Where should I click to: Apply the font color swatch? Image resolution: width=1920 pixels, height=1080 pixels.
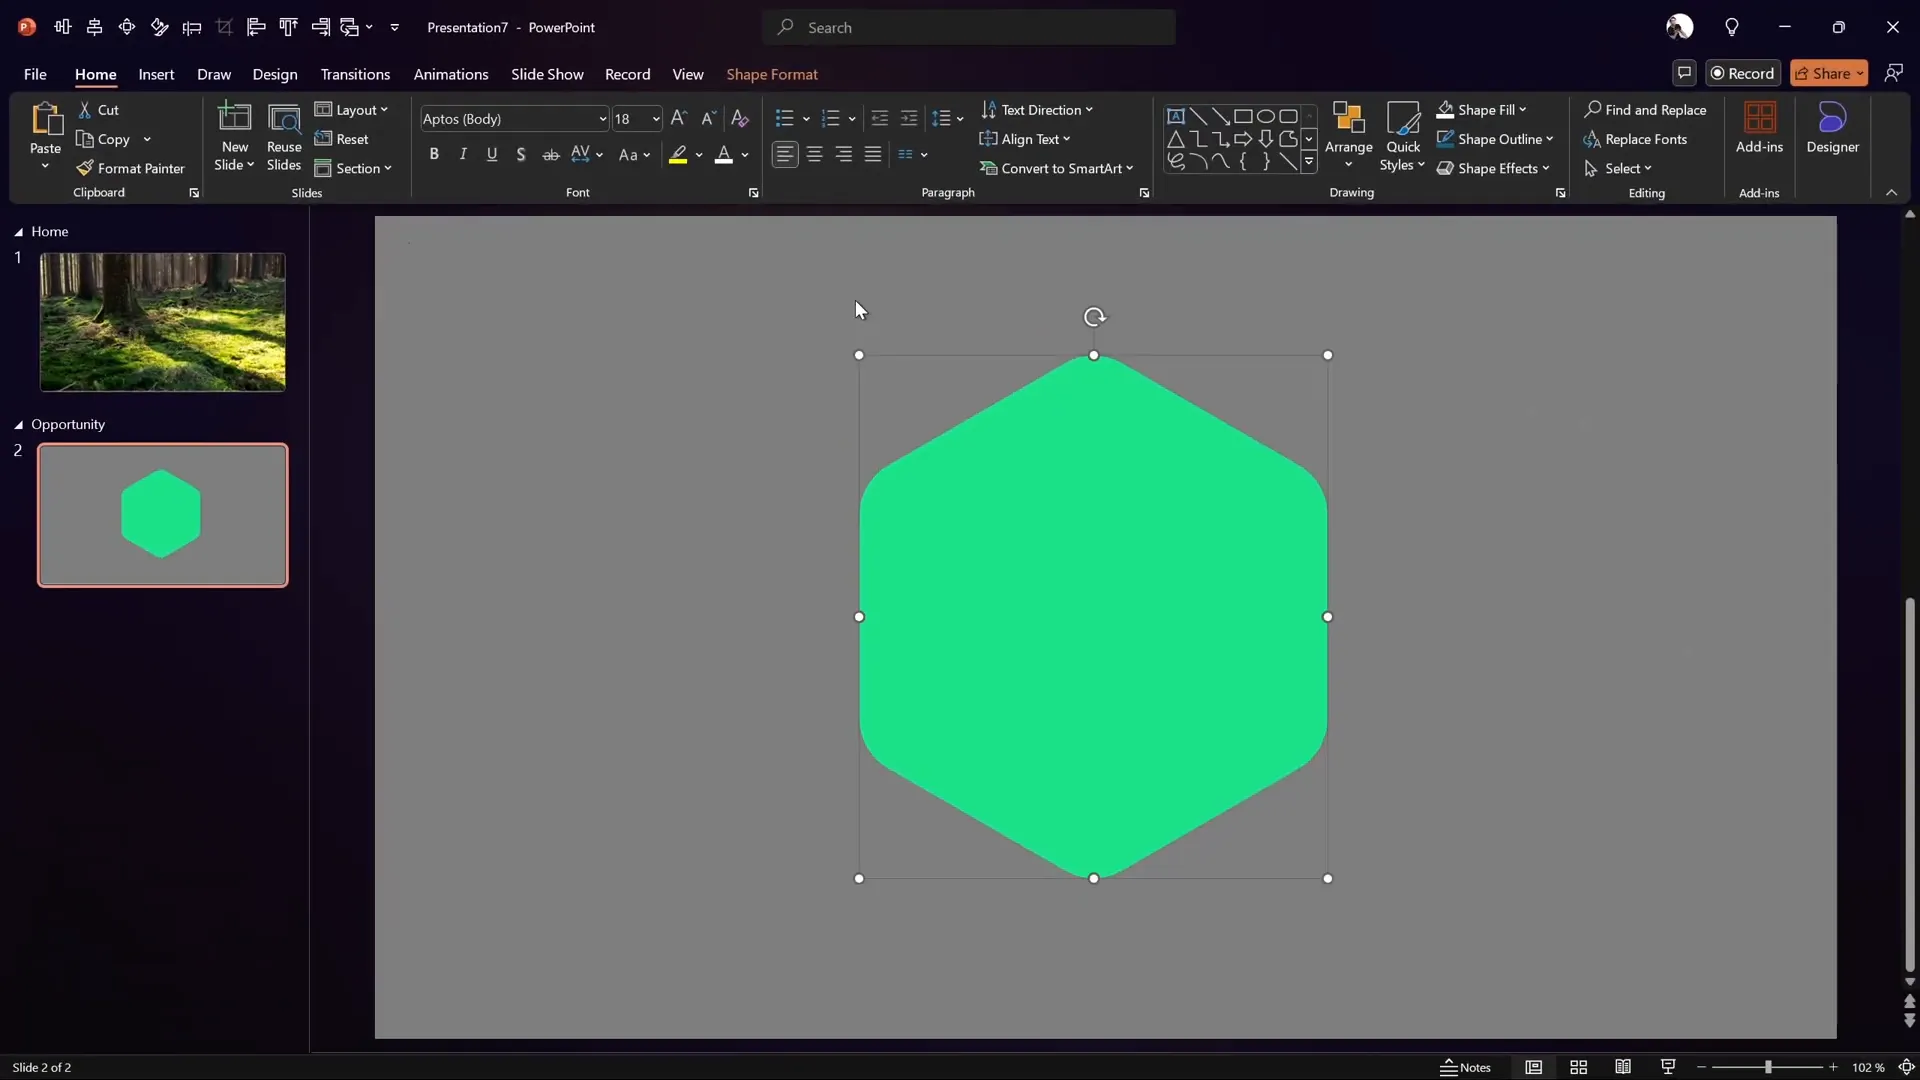click(724, 154)
